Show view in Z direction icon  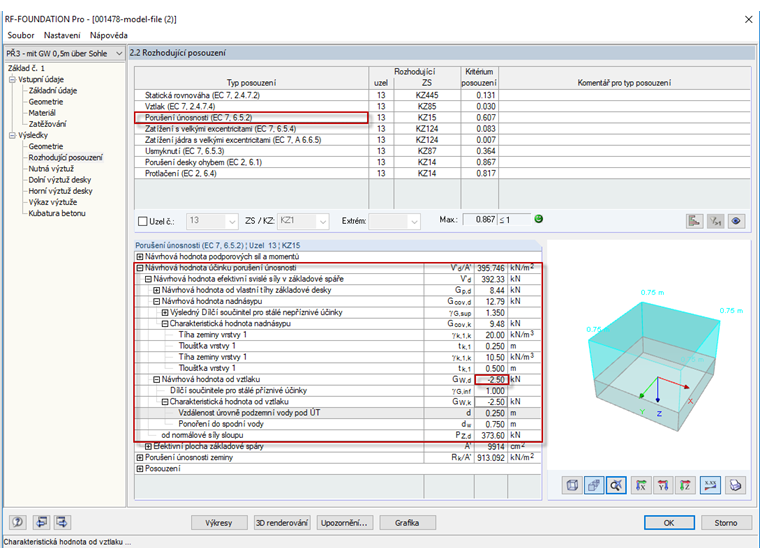tap(685, 485)
